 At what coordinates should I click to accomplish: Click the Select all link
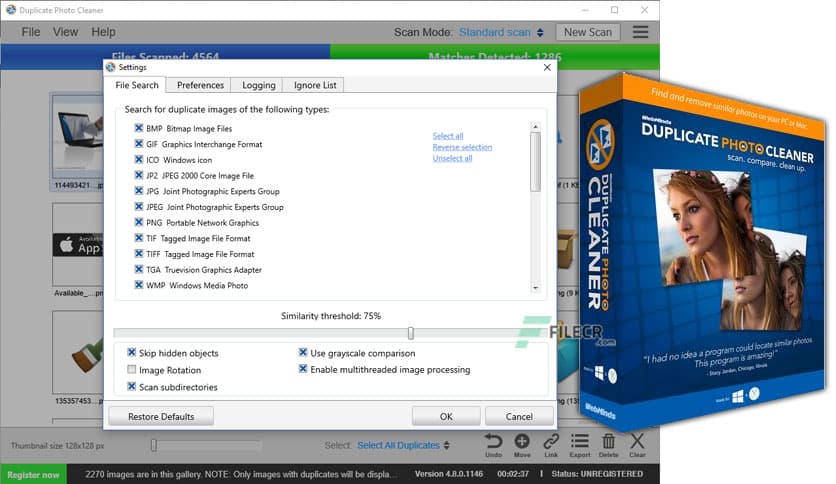[x=448, y=136]
